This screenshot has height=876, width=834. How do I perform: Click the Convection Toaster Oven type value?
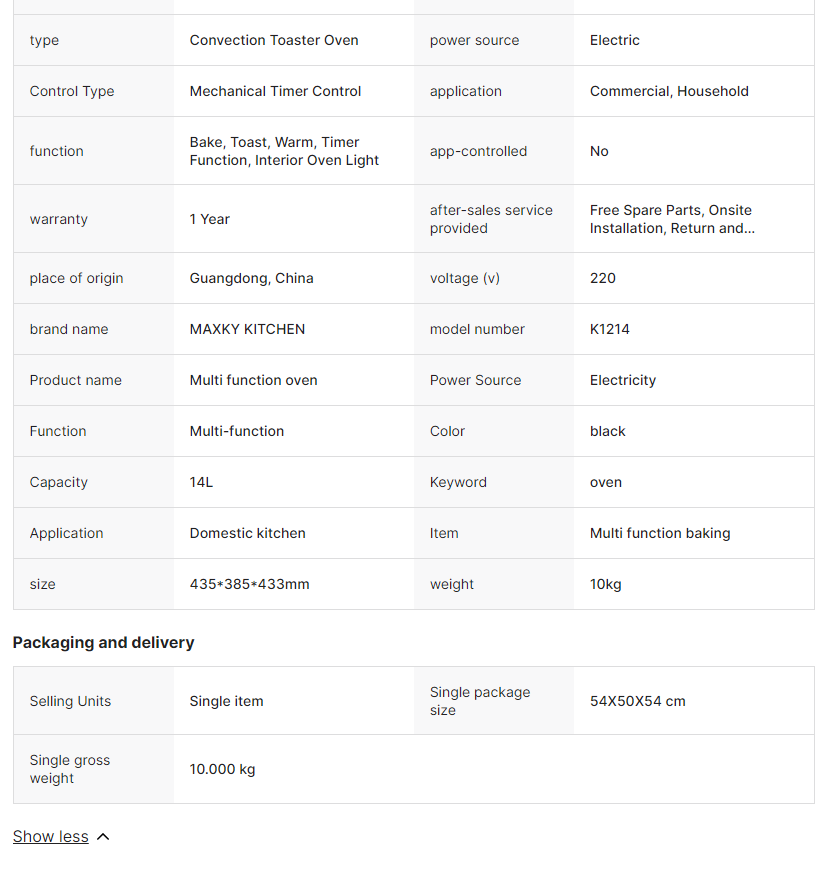tap(274, 40)
